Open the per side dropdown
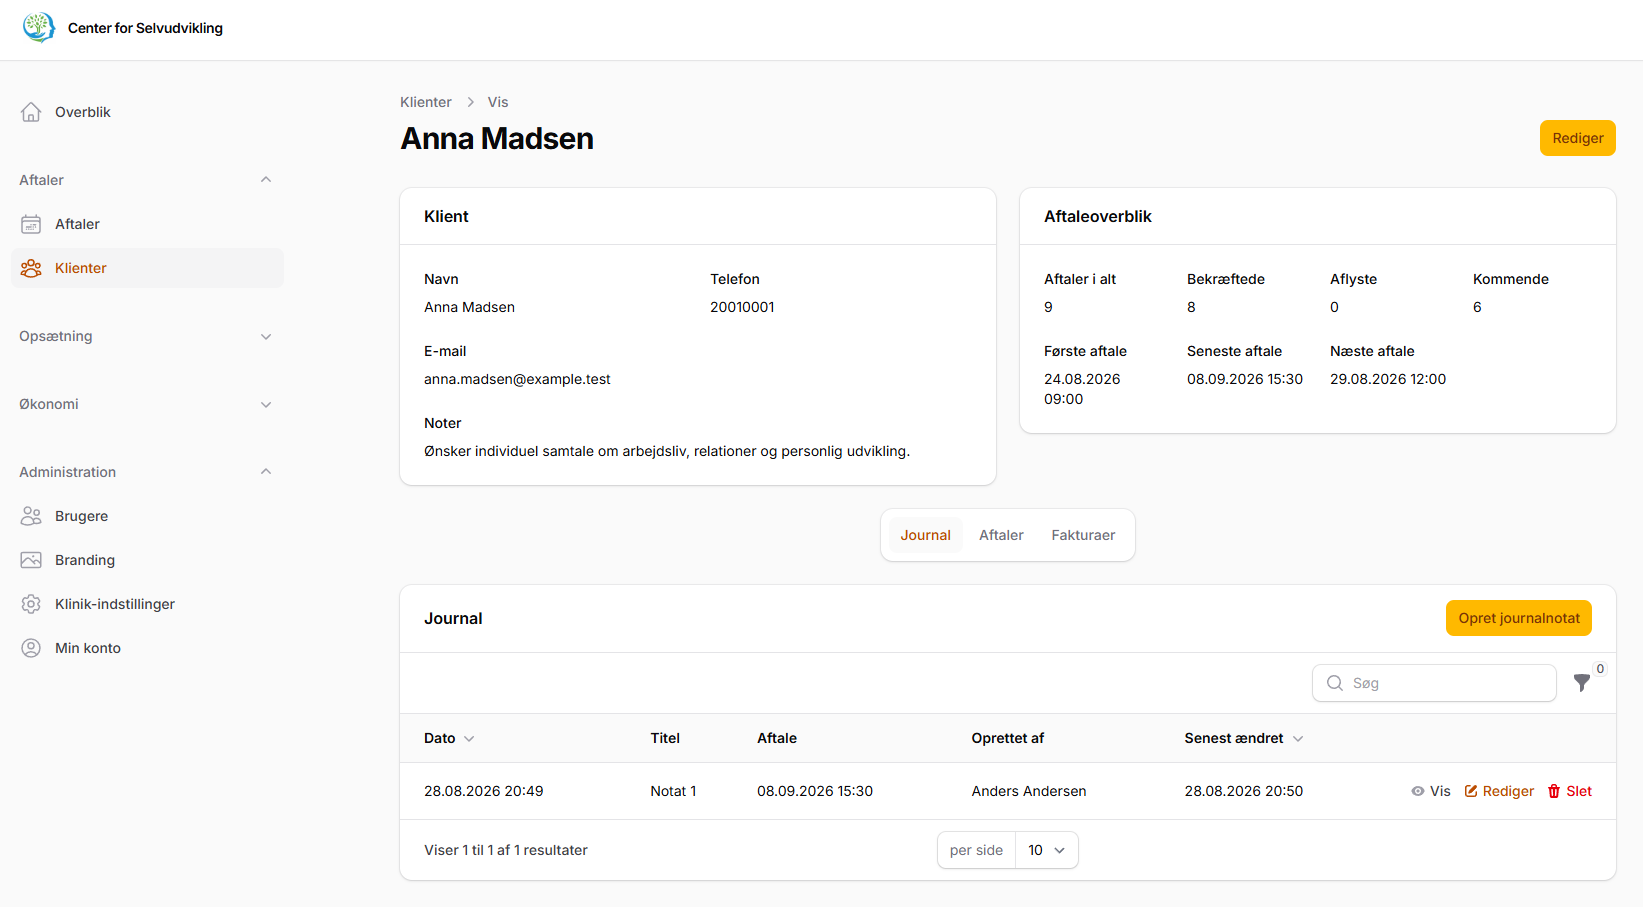The width and height of the screenshot is (1643, 907). [1046, 850]
